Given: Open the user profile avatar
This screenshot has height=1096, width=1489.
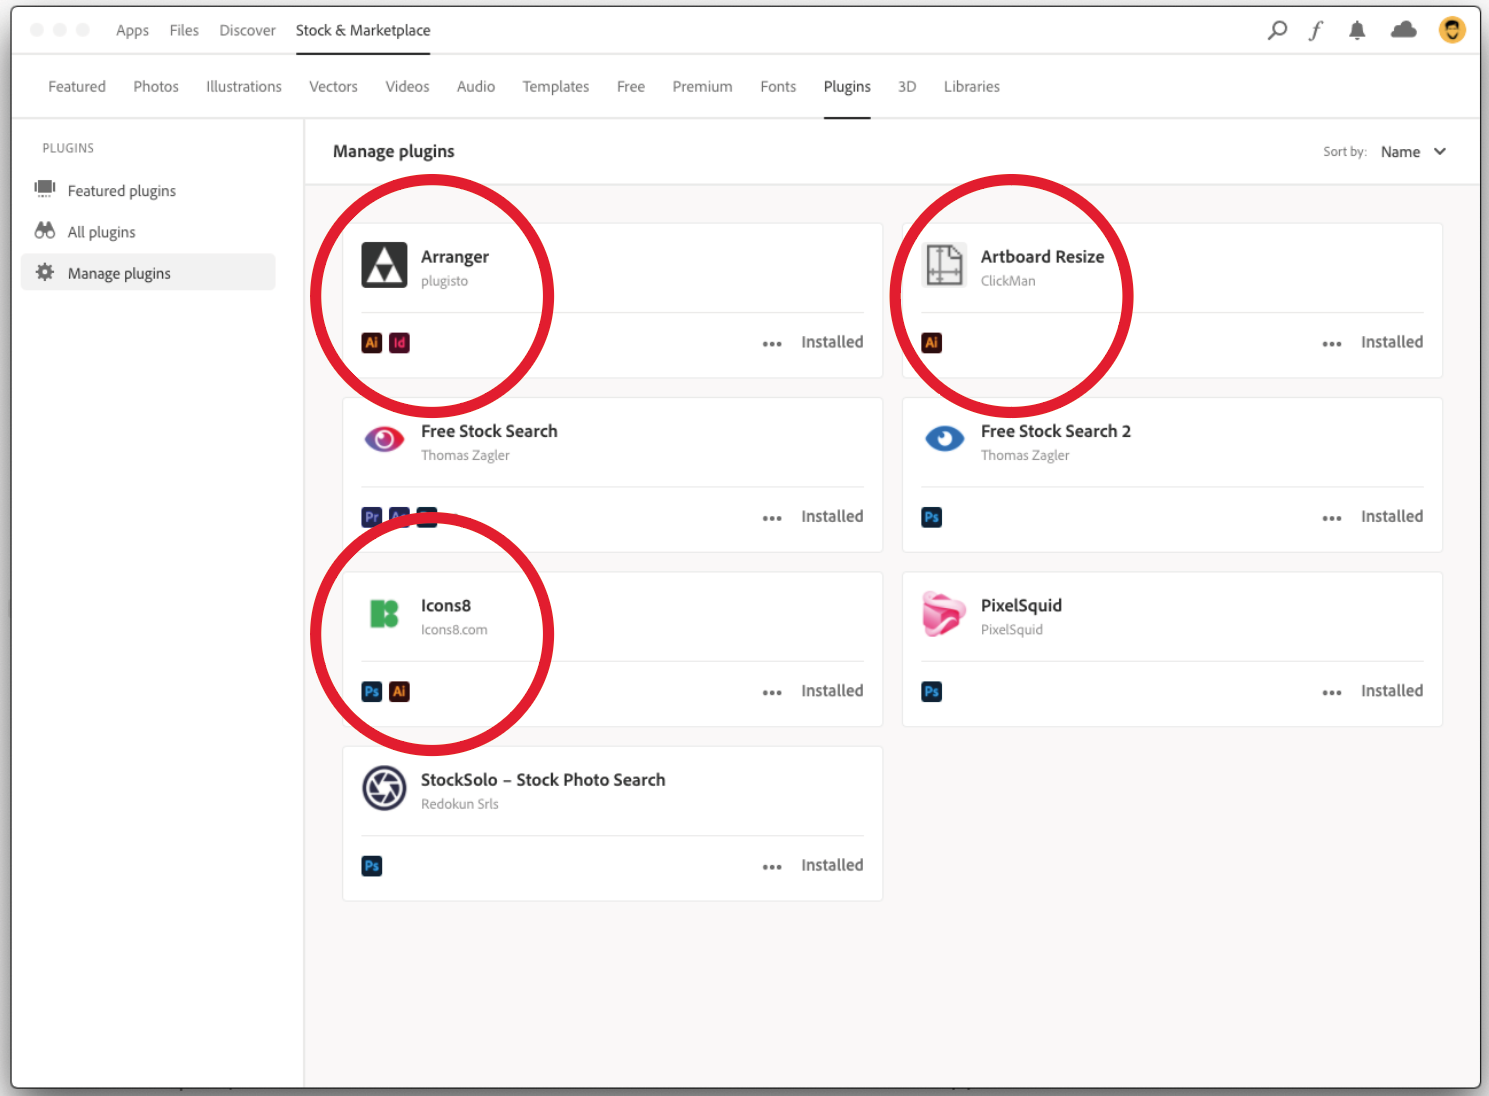Looking at the screenshot, I should [1452, 30].
